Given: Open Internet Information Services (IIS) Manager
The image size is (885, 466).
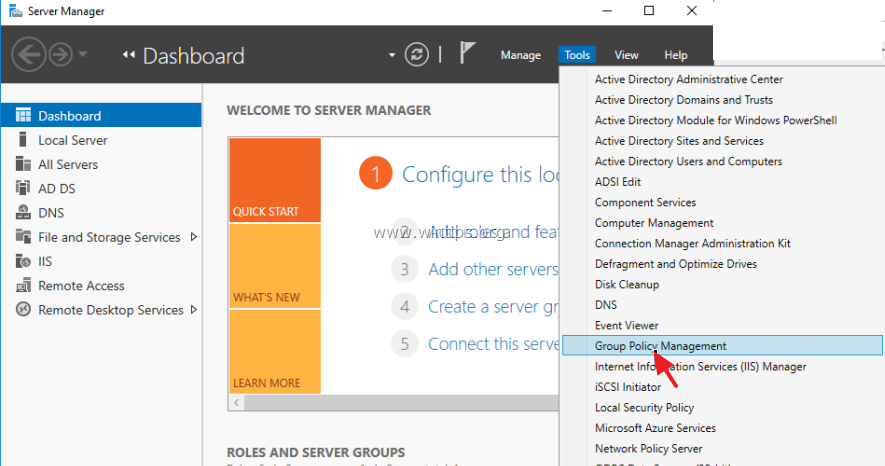Looking at the screenshot, I should pos(700,367).
